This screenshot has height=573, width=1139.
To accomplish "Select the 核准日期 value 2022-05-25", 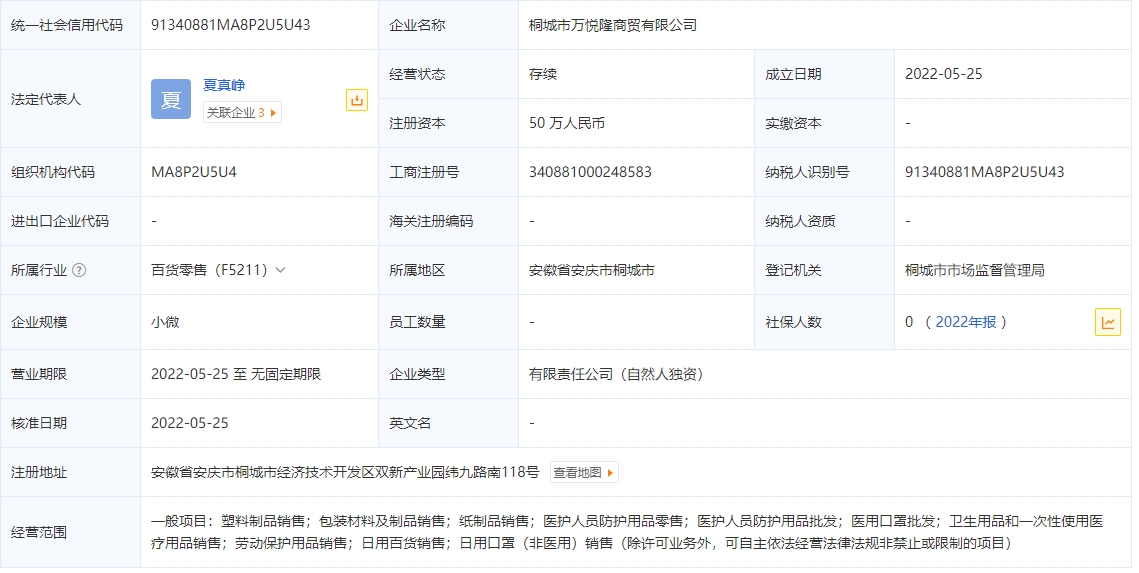I will pos(190,423).
